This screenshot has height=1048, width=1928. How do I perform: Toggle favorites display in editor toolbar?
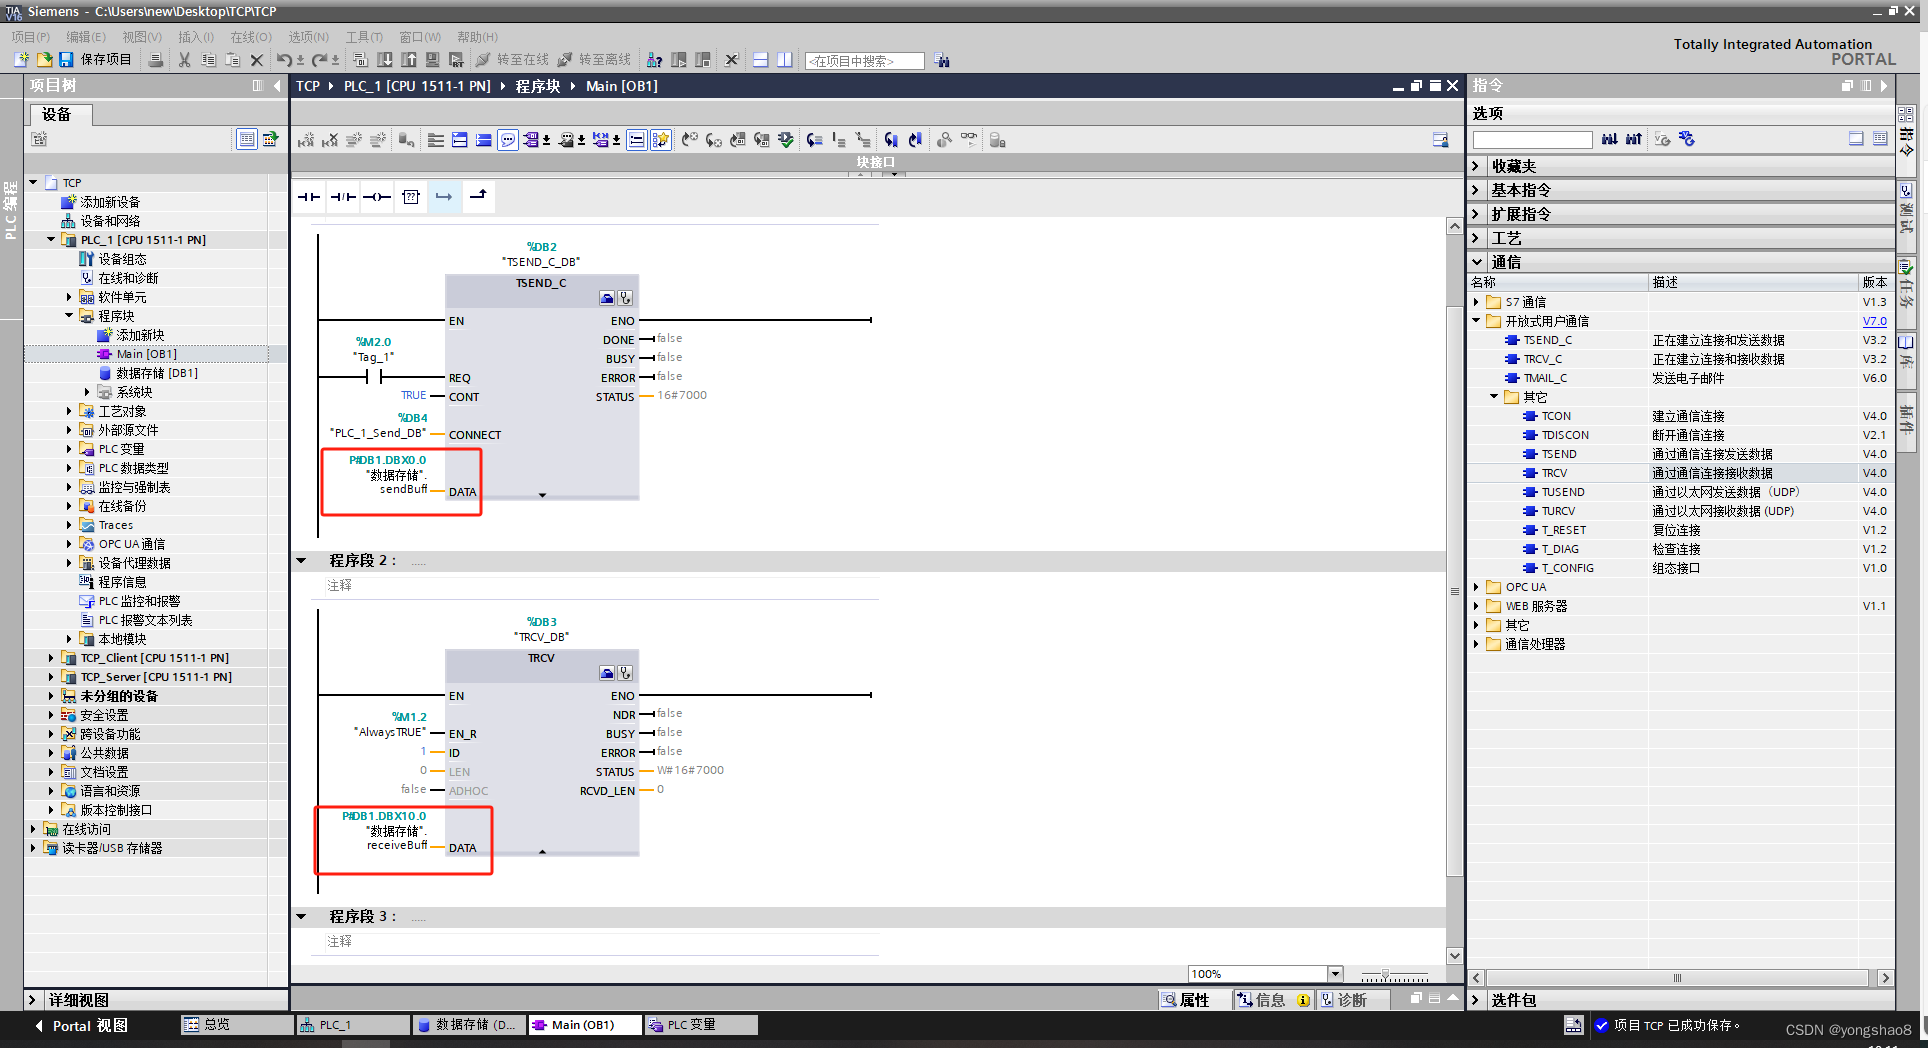661,140
